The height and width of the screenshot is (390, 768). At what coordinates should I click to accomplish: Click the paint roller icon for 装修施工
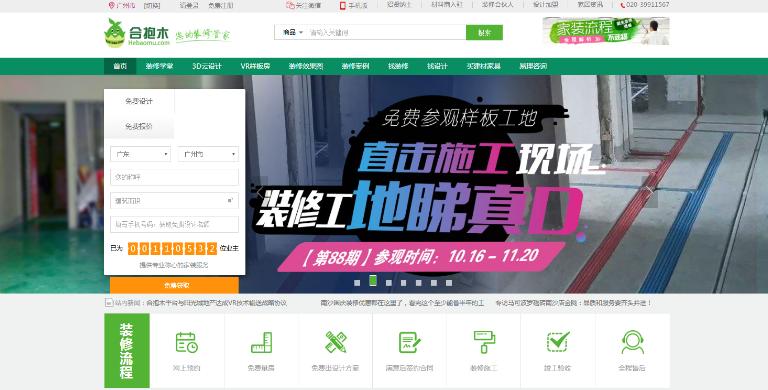click(484, 342)
